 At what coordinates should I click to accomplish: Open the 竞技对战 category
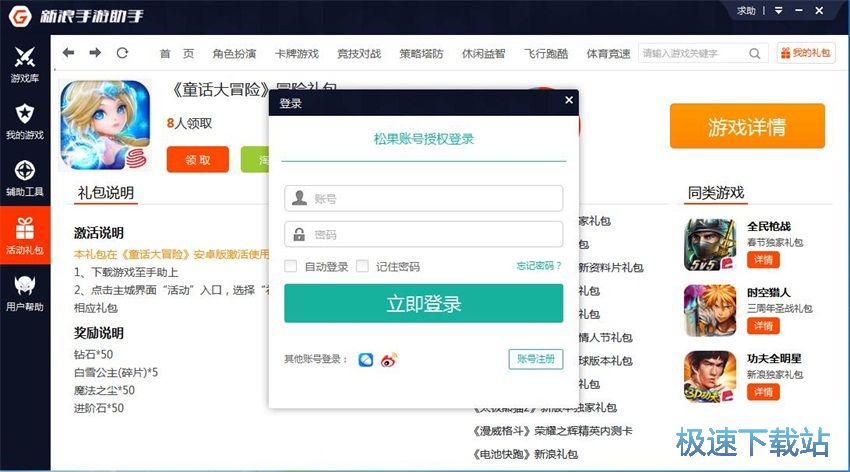(x=359, y=53)
